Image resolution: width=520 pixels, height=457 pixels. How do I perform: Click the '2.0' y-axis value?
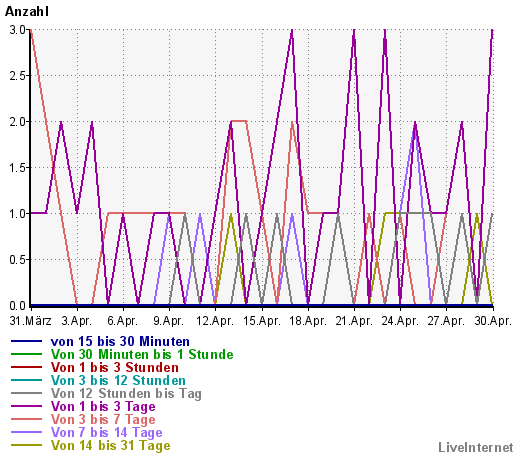tap(17, 122)
